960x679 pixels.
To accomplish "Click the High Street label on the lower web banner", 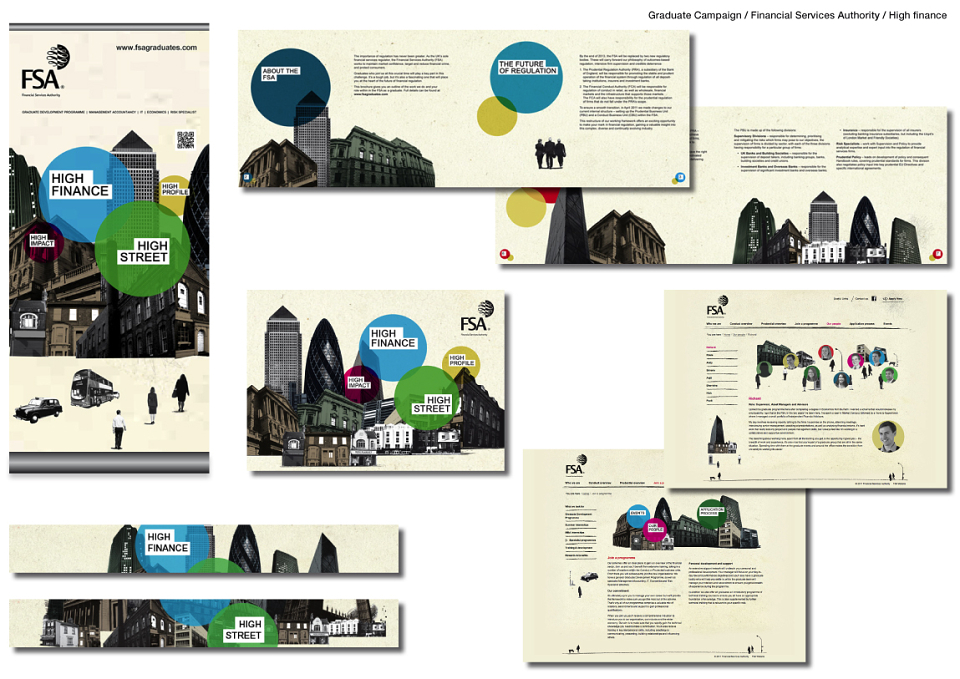I will 243,629.
